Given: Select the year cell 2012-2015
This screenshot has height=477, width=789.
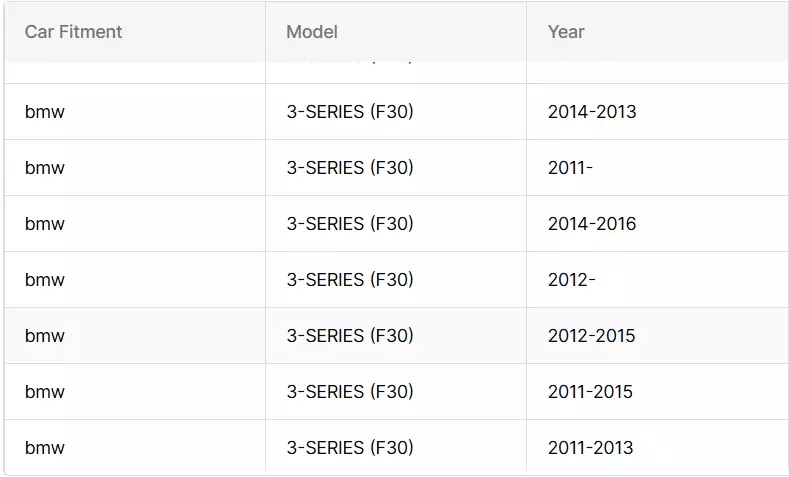Looking at the screenshot, I should coord(591,336).
